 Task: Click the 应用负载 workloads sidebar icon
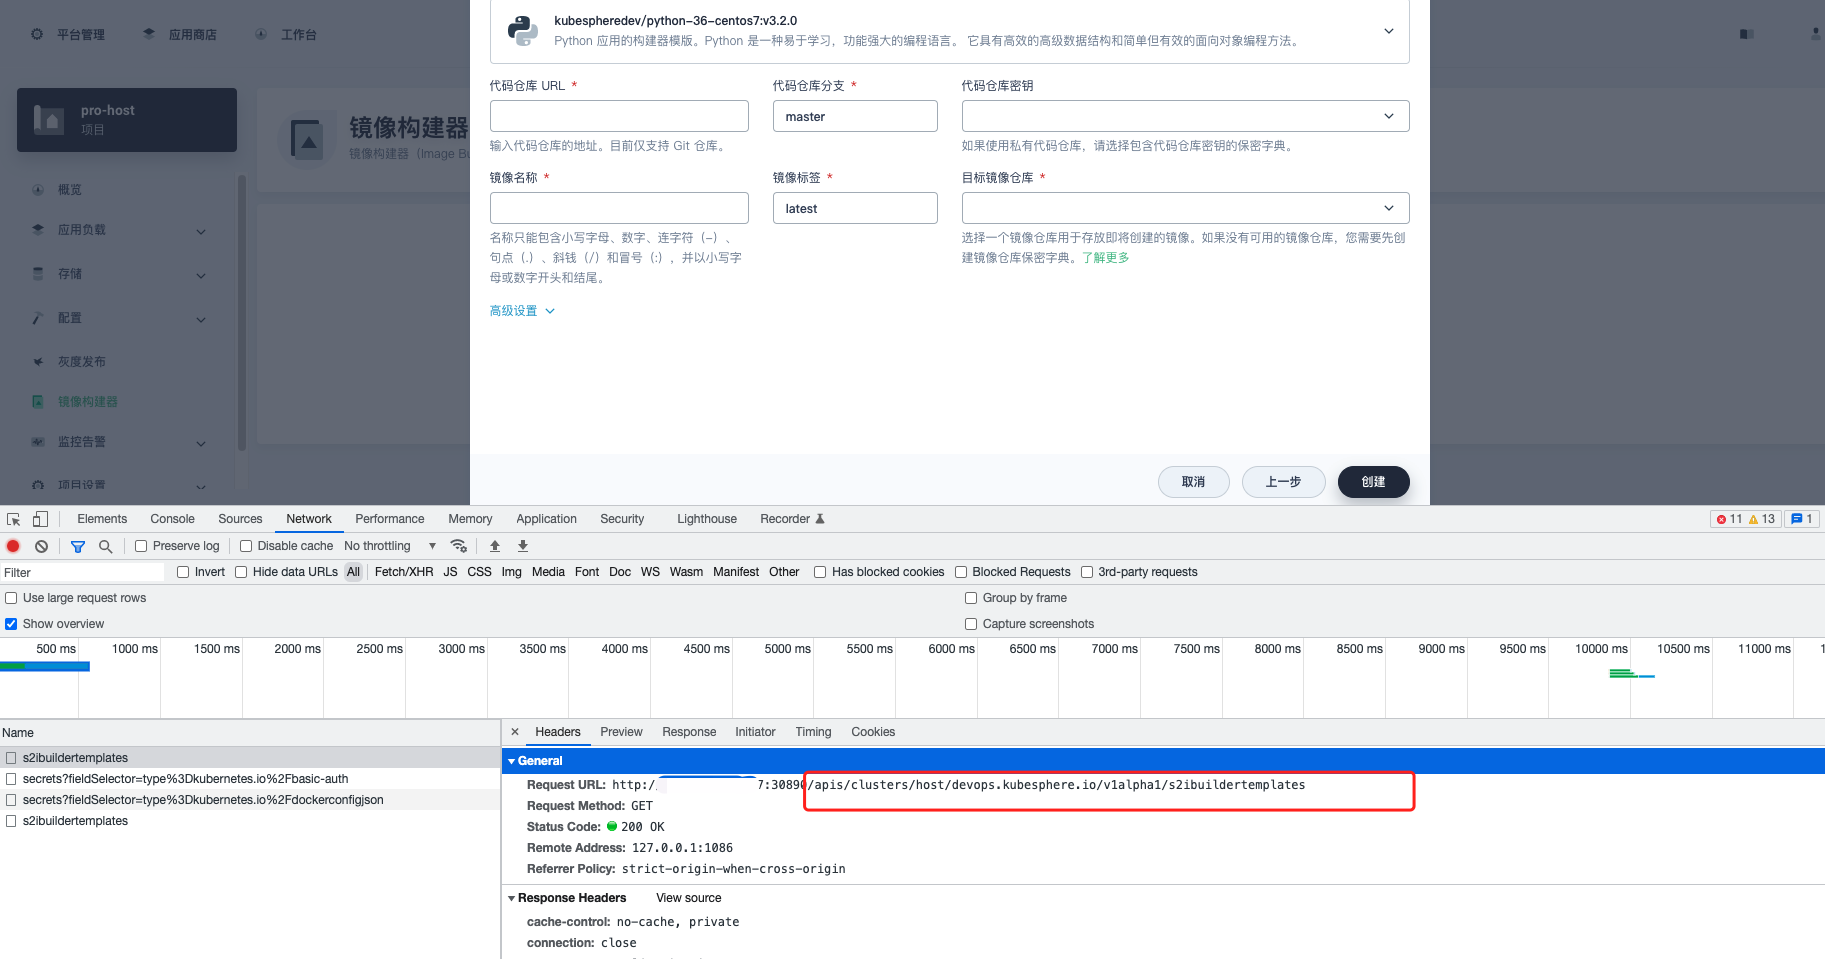pos(38,230)
